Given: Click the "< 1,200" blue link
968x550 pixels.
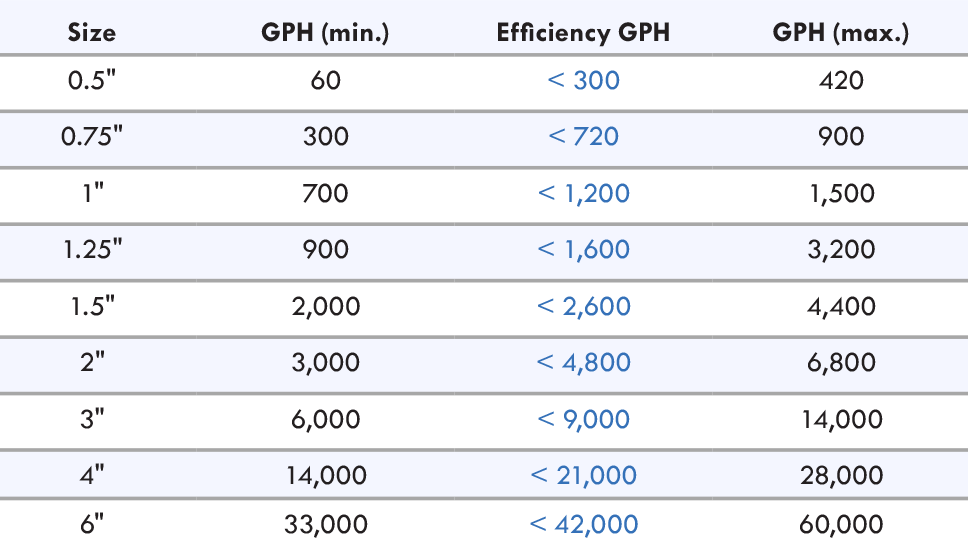Looking at the screenshot, I should pos(584,192).
